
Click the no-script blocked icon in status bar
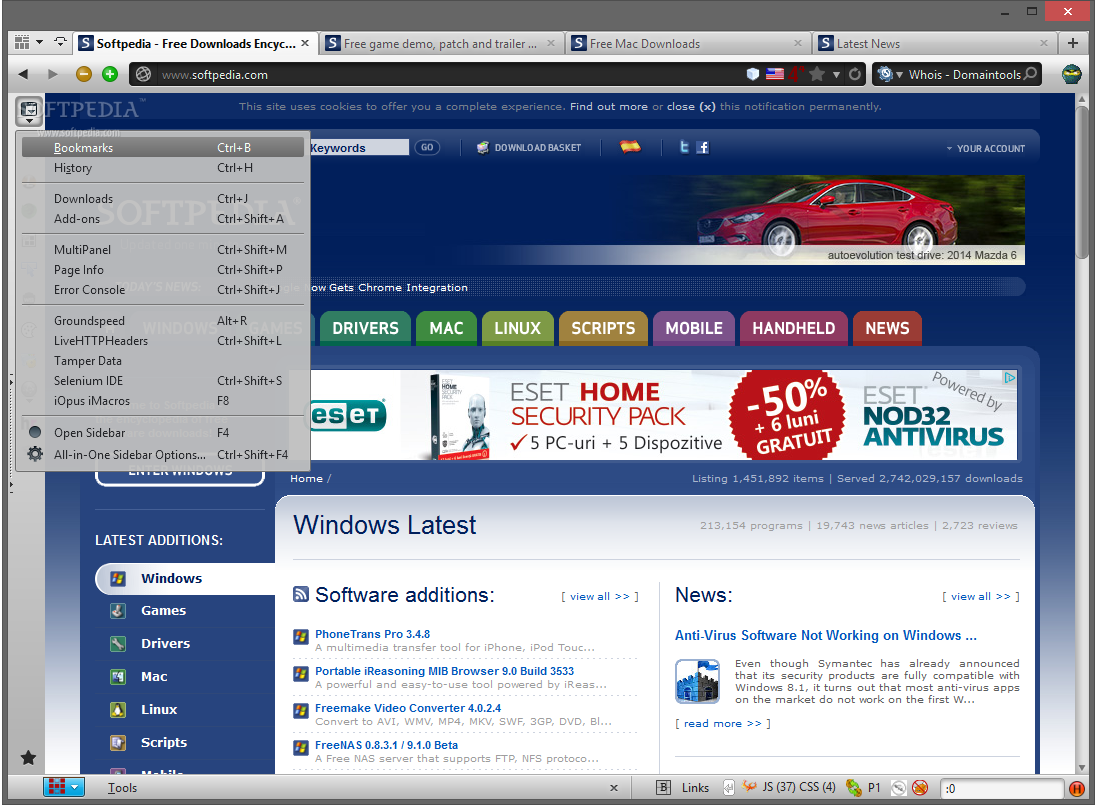pyautogui.click(x=920, y=788)
